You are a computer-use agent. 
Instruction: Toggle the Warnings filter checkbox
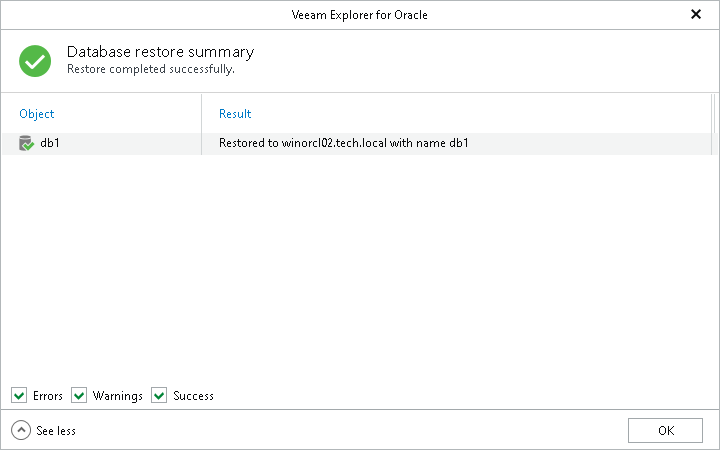pyautogui.click(x=79, y=396)
